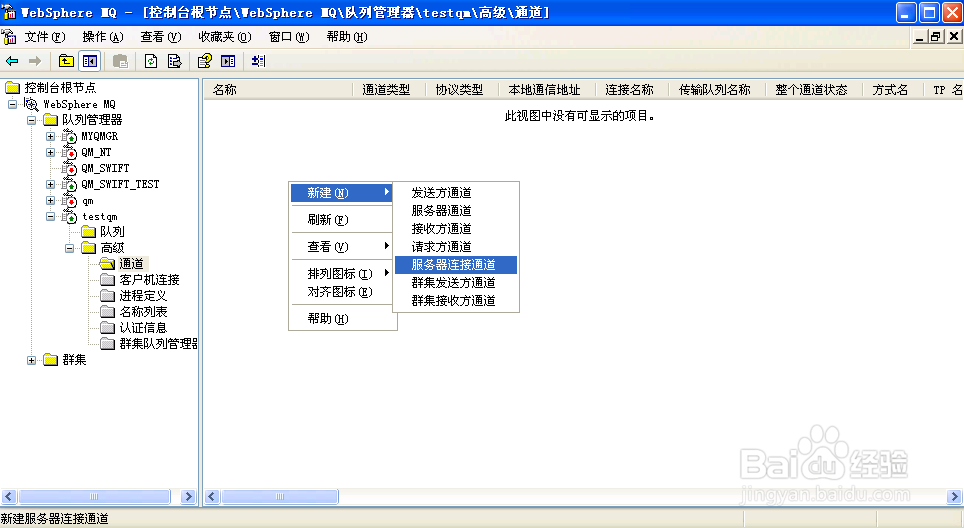Viewport: 964px width, 528px height.
Task: Collapse the 高级 folder node
Action: [69, 248]
